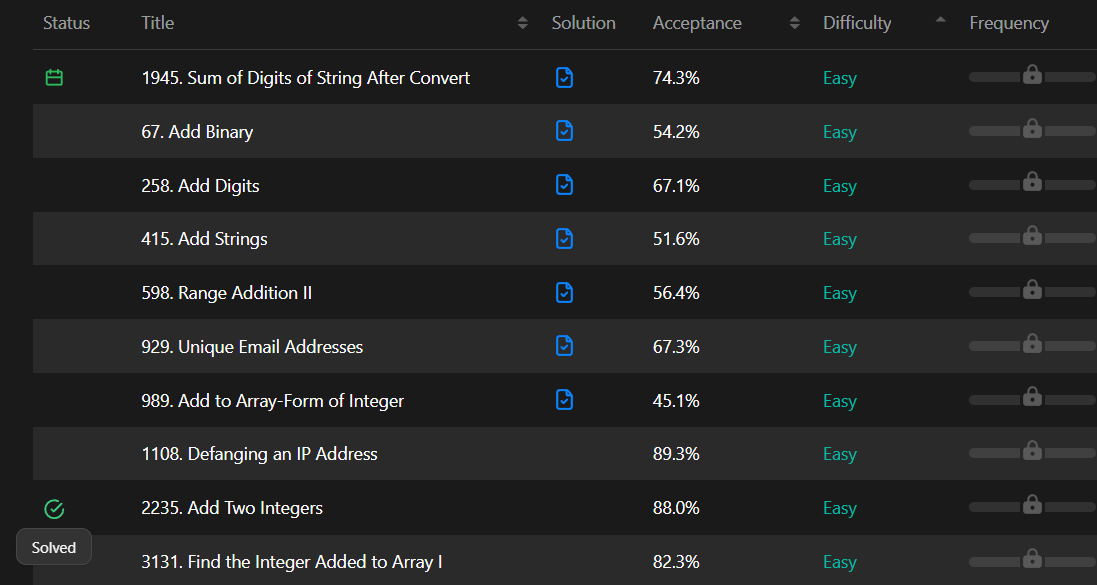Click frequency lock in Unique Email Addresses row
1097x585 pixels.
pos(1032,343)
